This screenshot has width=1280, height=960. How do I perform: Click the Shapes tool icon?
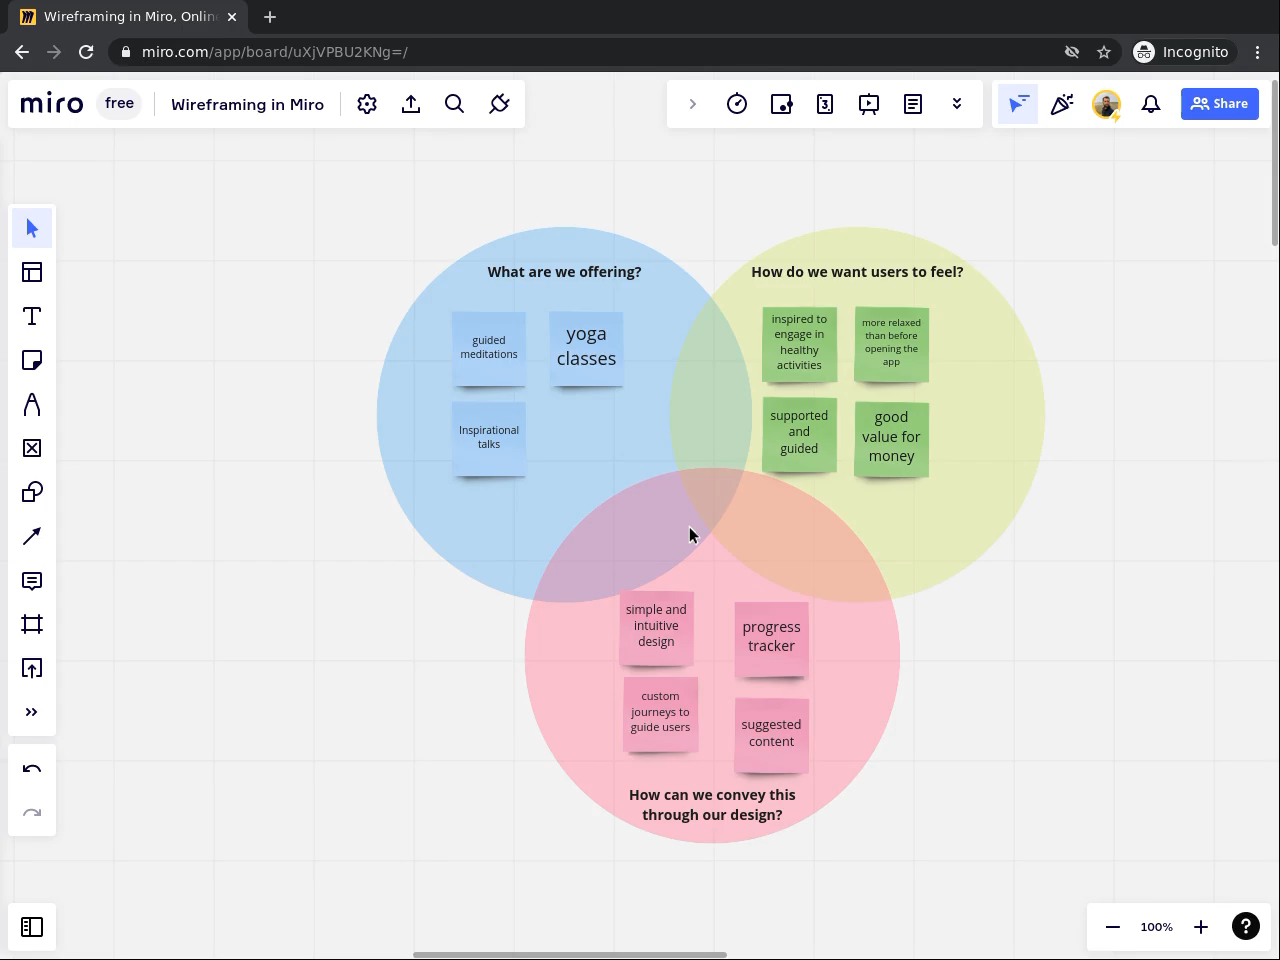pyautogui.click(x=32, y=492)
